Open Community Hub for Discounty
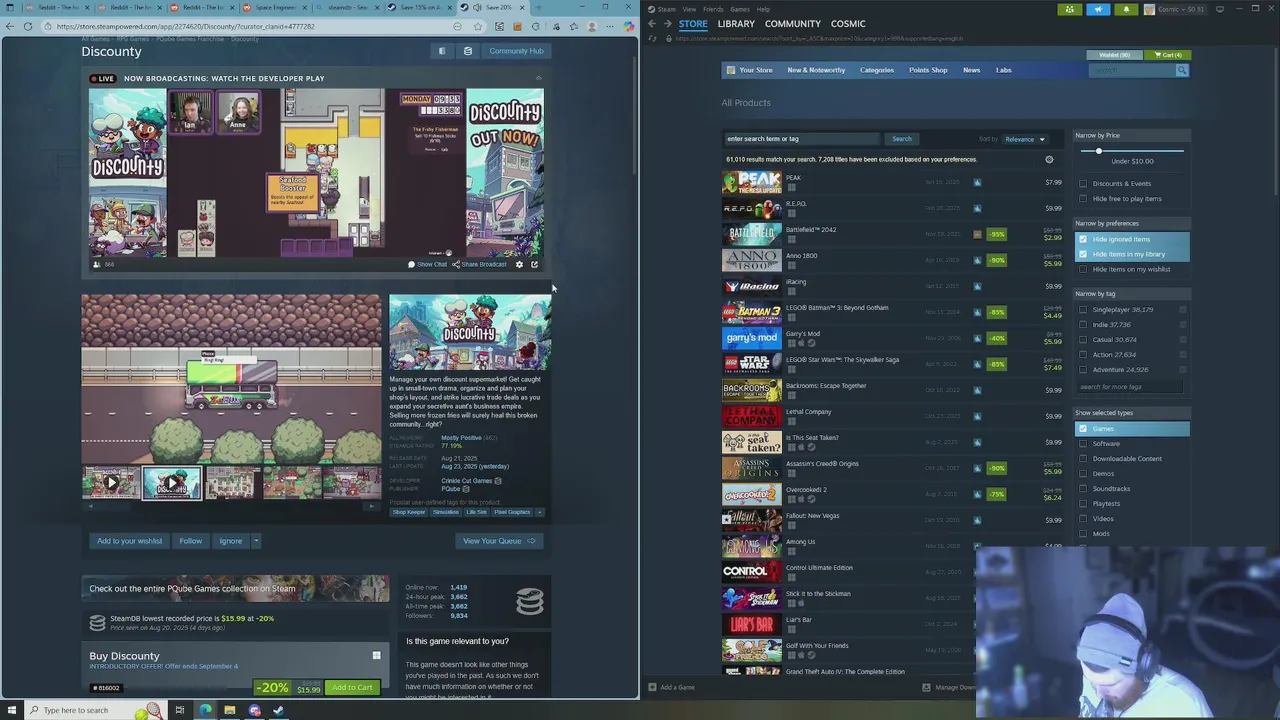 [x=516, y=51]
